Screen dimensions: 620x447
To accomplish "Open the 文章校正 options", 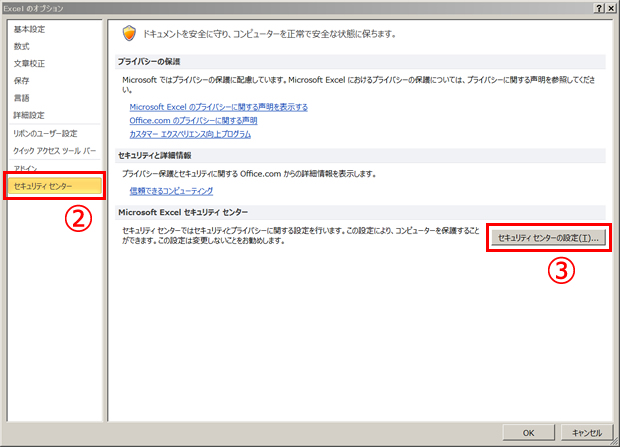I will (29, 64).
